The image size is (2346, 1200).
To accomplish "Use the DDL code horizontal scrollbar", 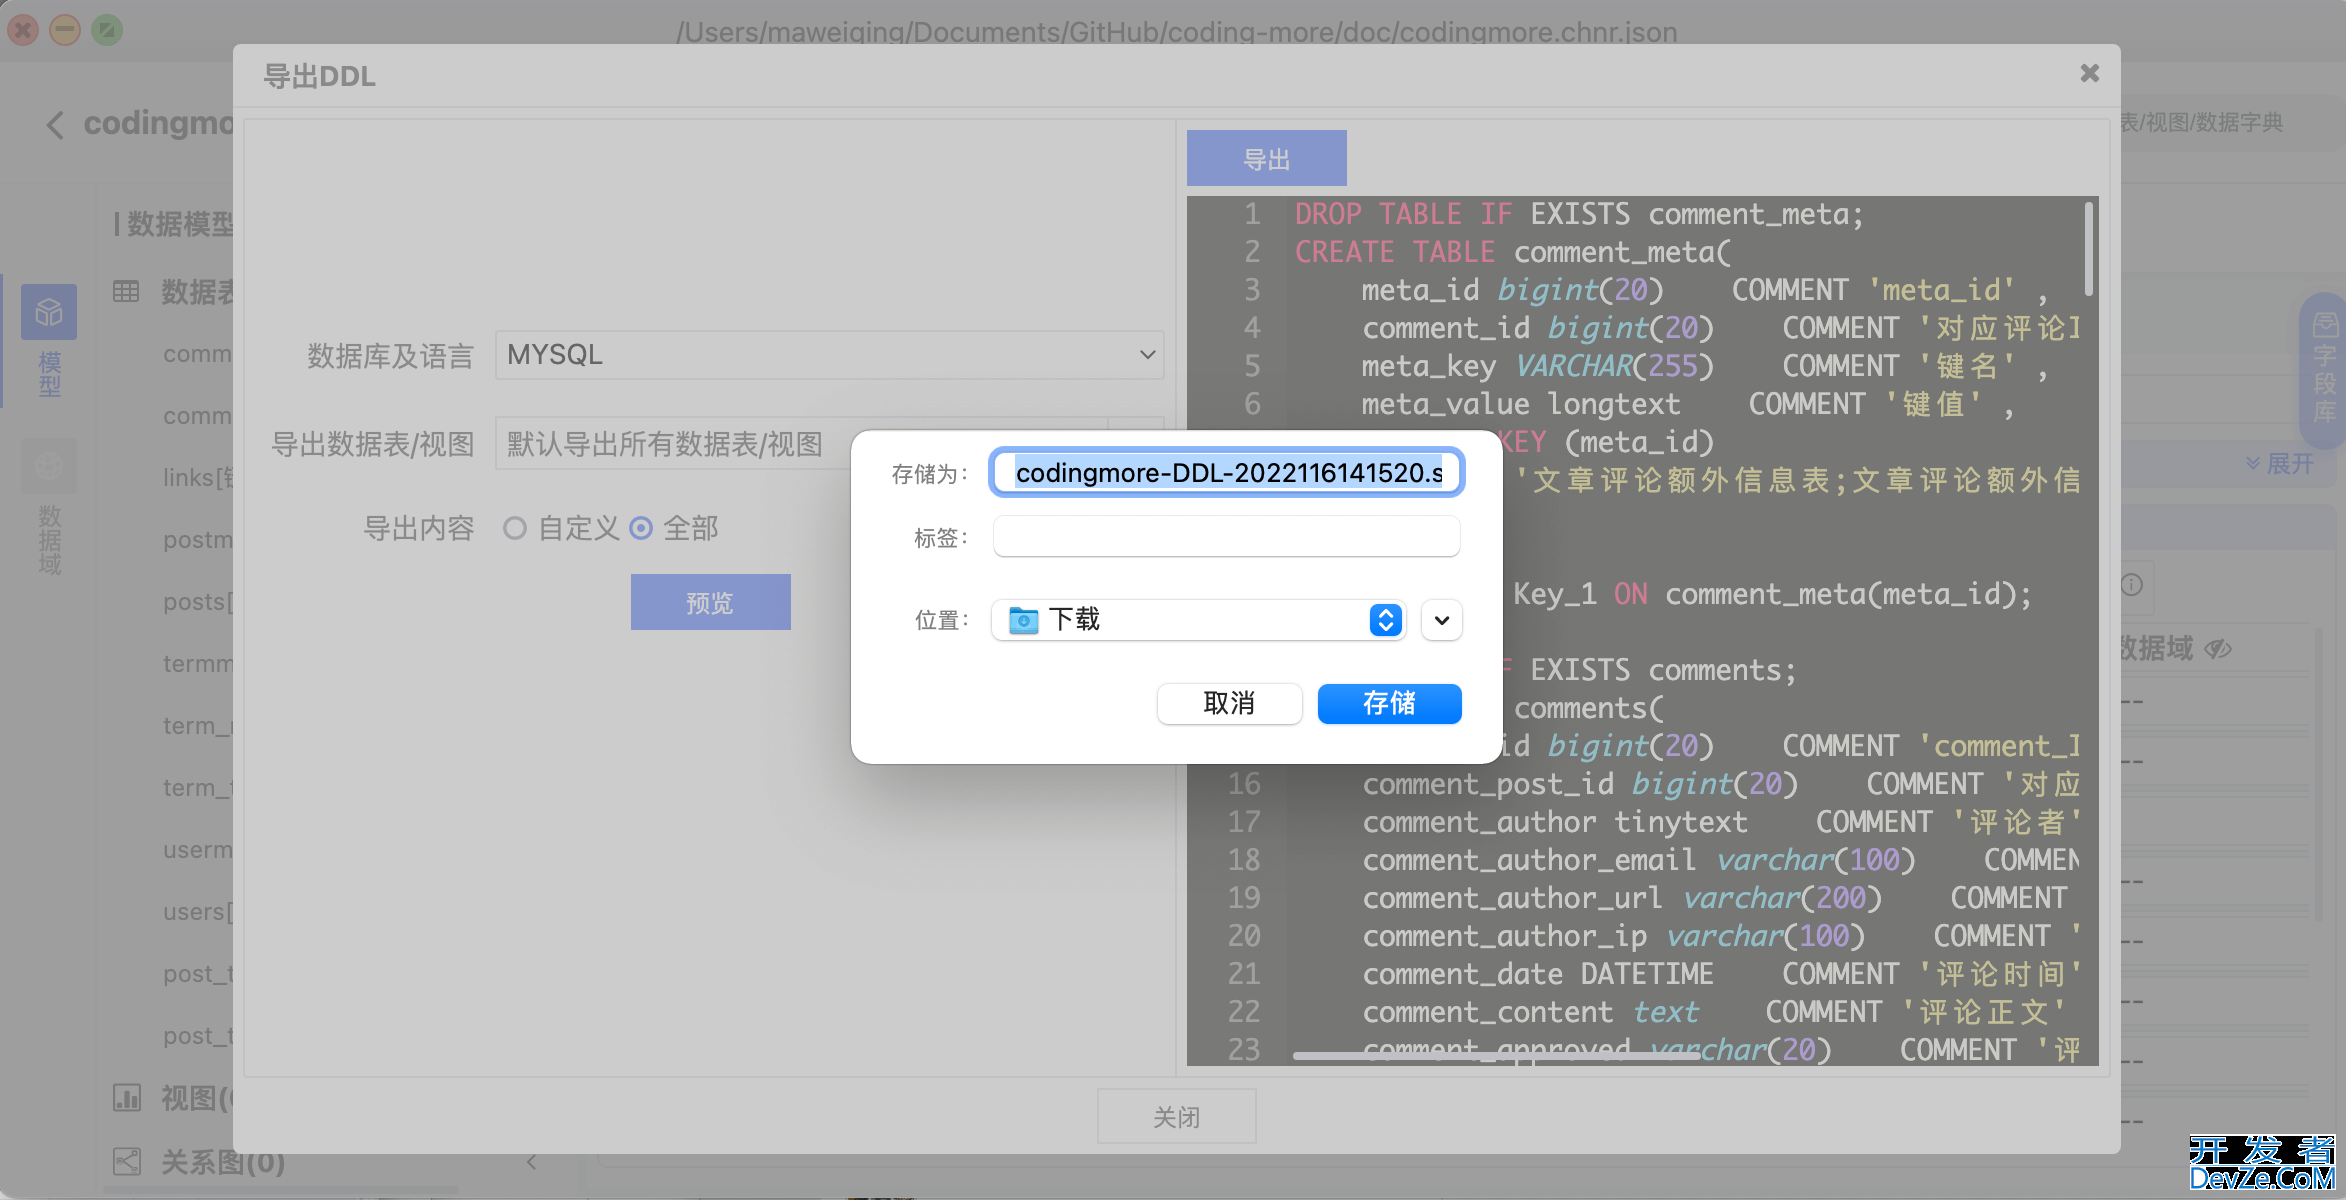I will tap(1495, 1055).
